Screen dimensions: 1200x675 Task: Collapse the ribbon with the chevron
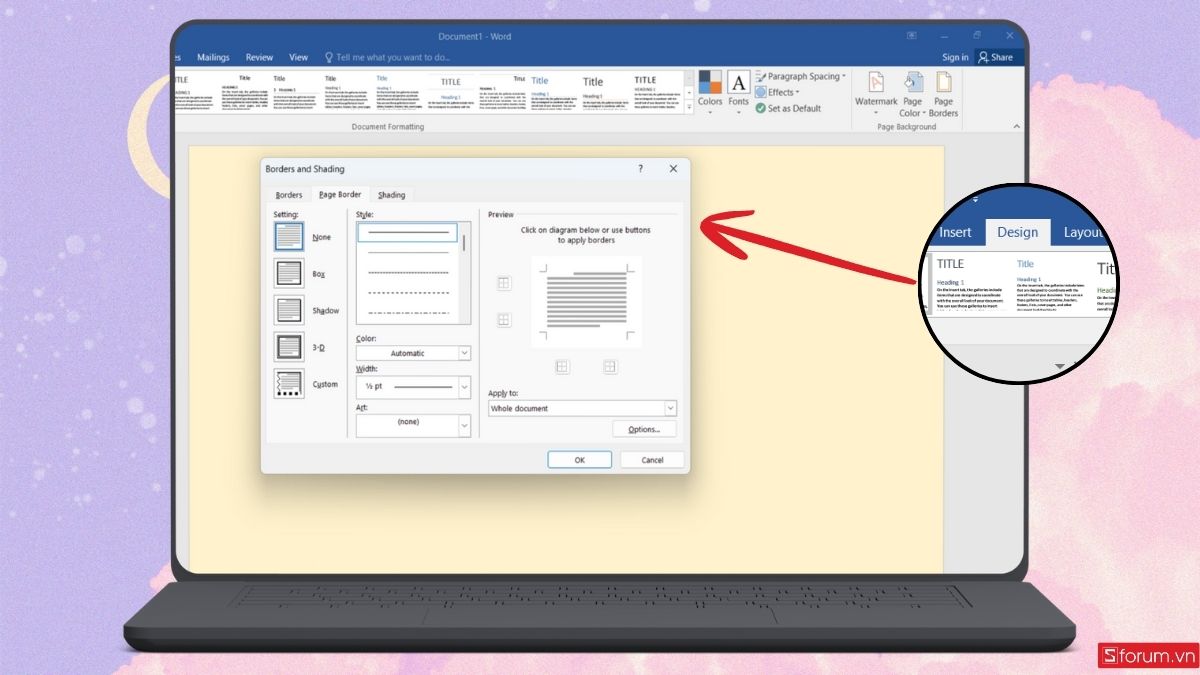1017,127
